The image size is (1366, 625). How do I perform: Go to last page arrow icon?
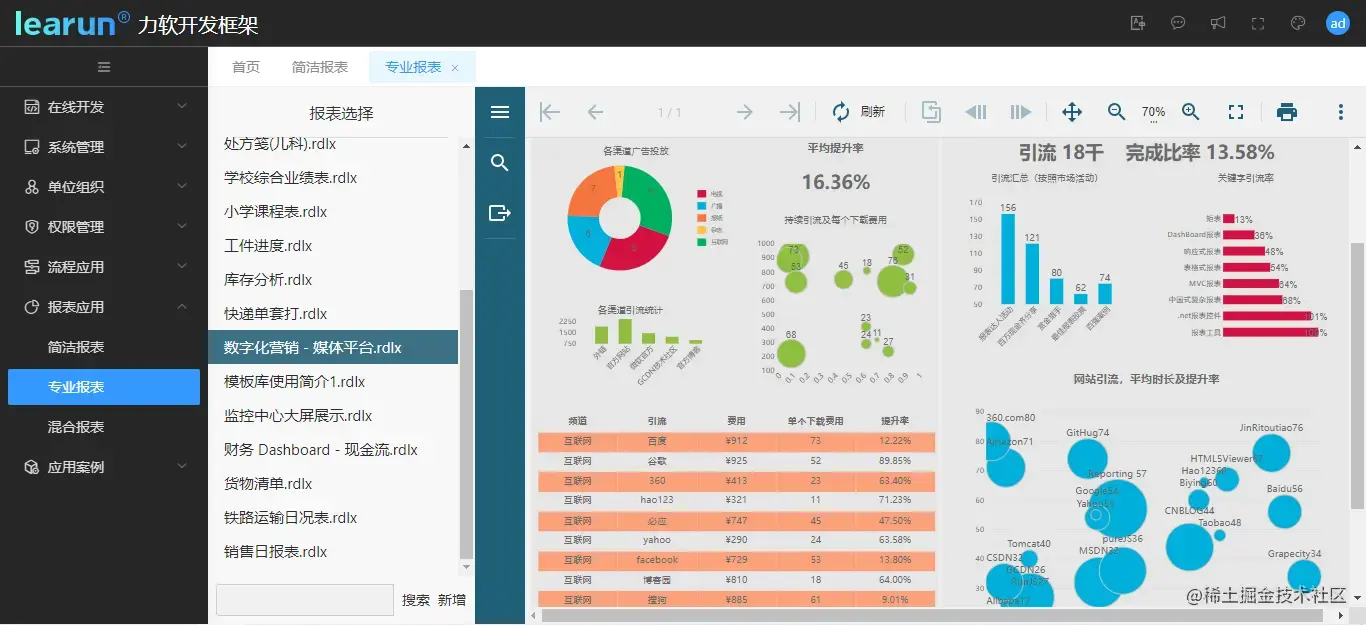[790, 112]
